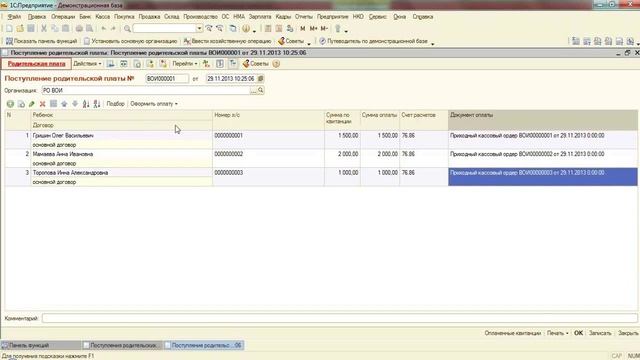640x360 pixels.
Task: Click the question mark help icon in document toolbar
Action: pos(276,64)
